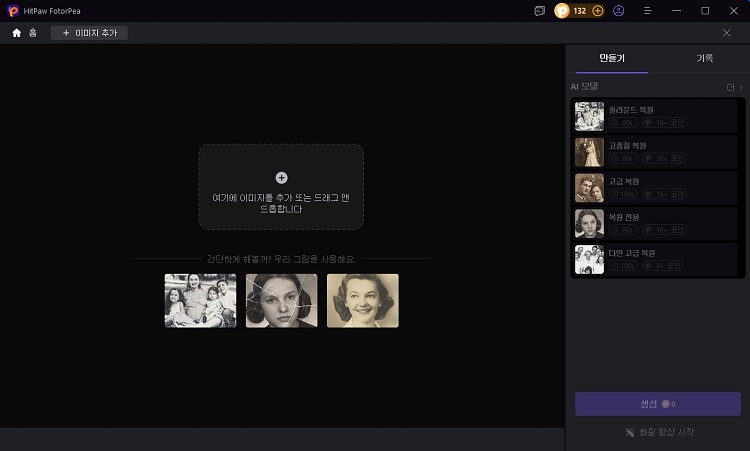Minimize the HitPaw FotorPea window

click(676, 11)
